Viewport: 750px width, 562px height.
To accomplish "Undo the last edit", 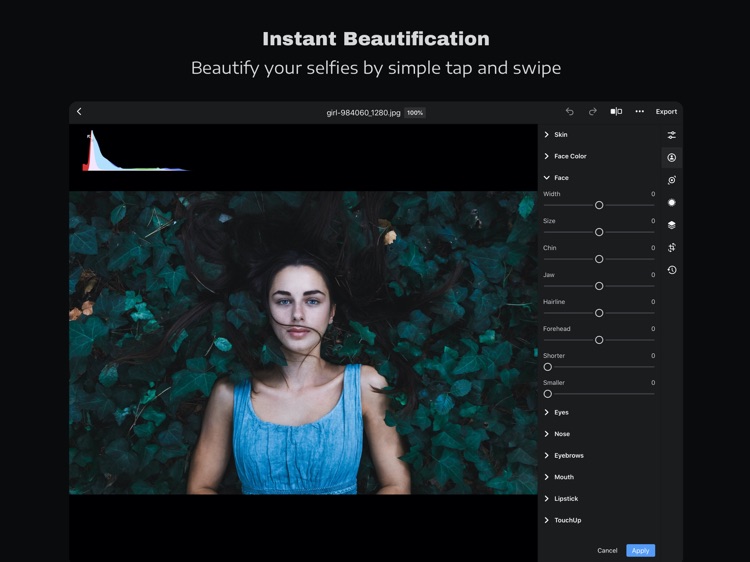I will click(569, 111).
